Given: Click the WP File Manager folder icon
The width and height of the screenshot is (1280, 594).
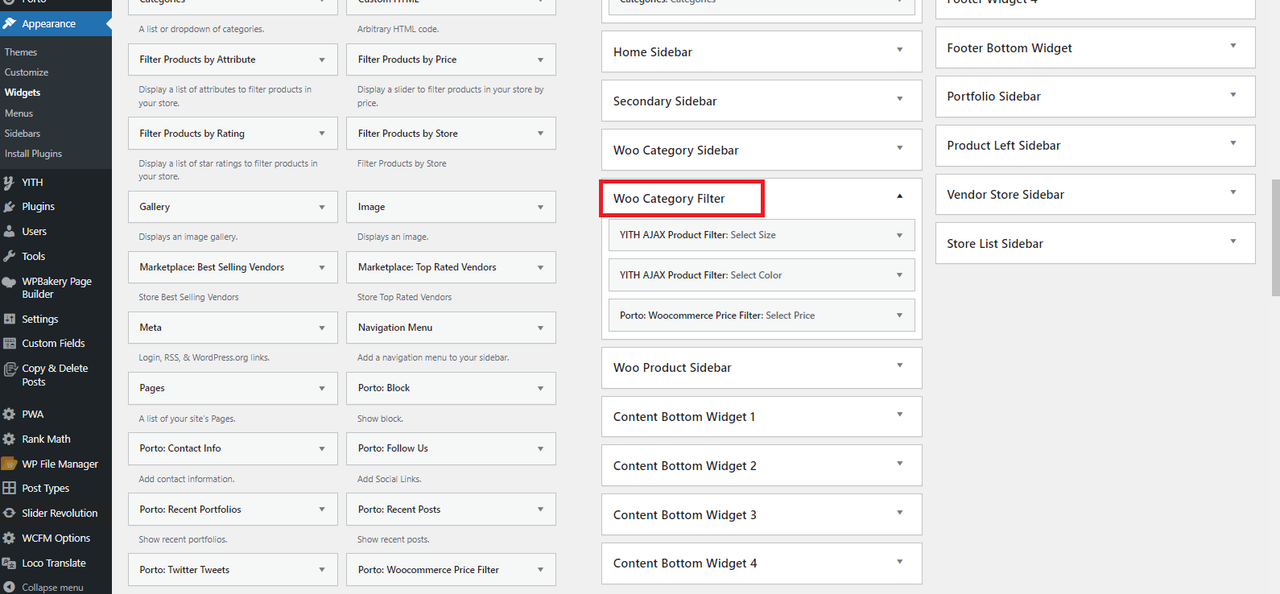Looking at the screenshot, I should click(10, 464).
